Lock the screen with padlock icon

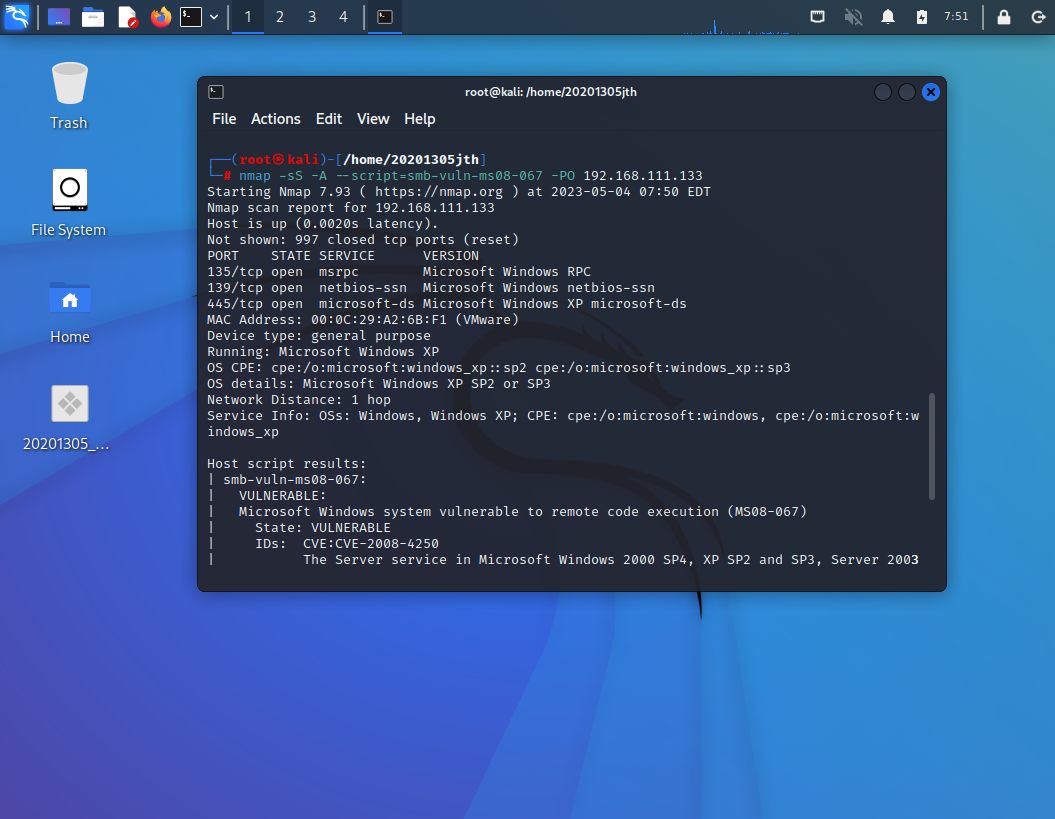[x=1004, y=17]
